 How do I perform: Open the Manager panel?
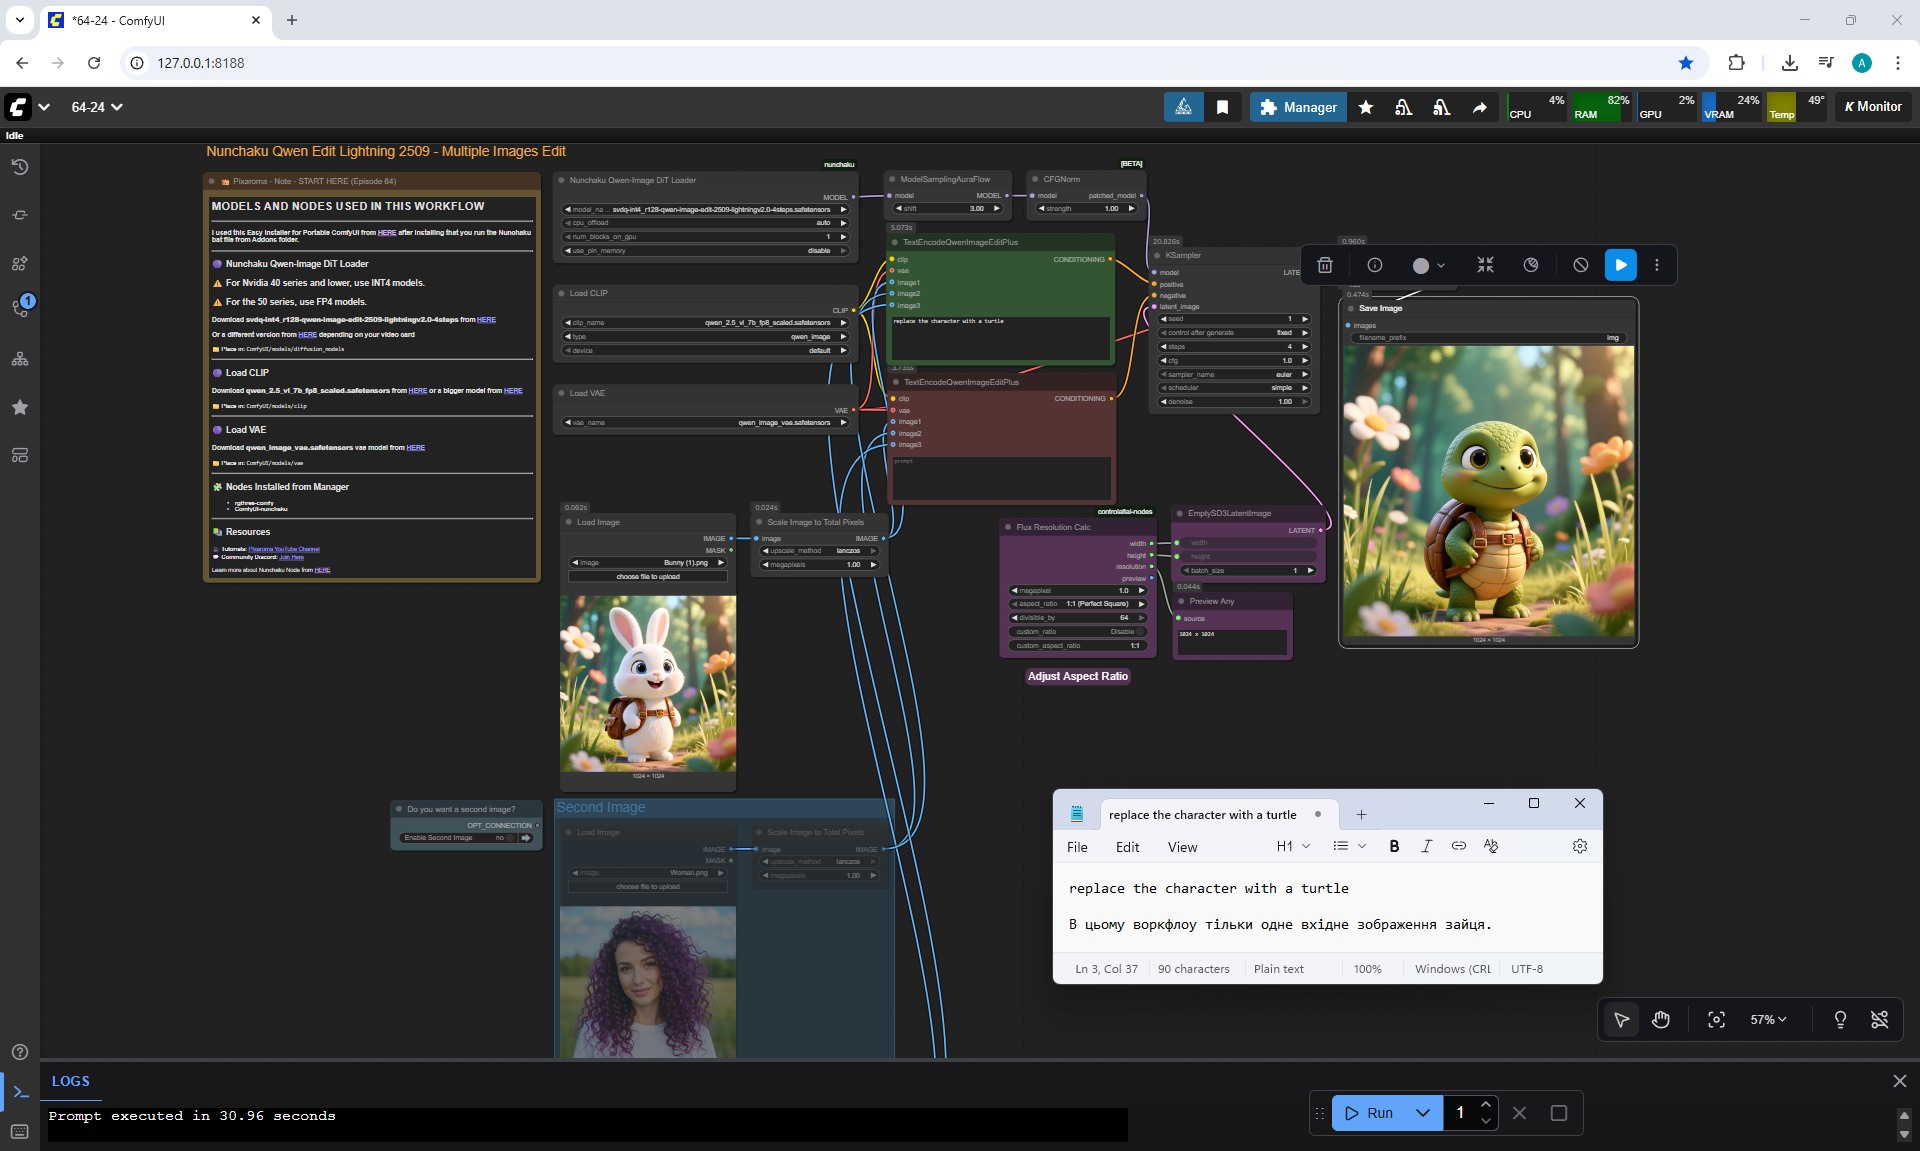[1298, 107]
